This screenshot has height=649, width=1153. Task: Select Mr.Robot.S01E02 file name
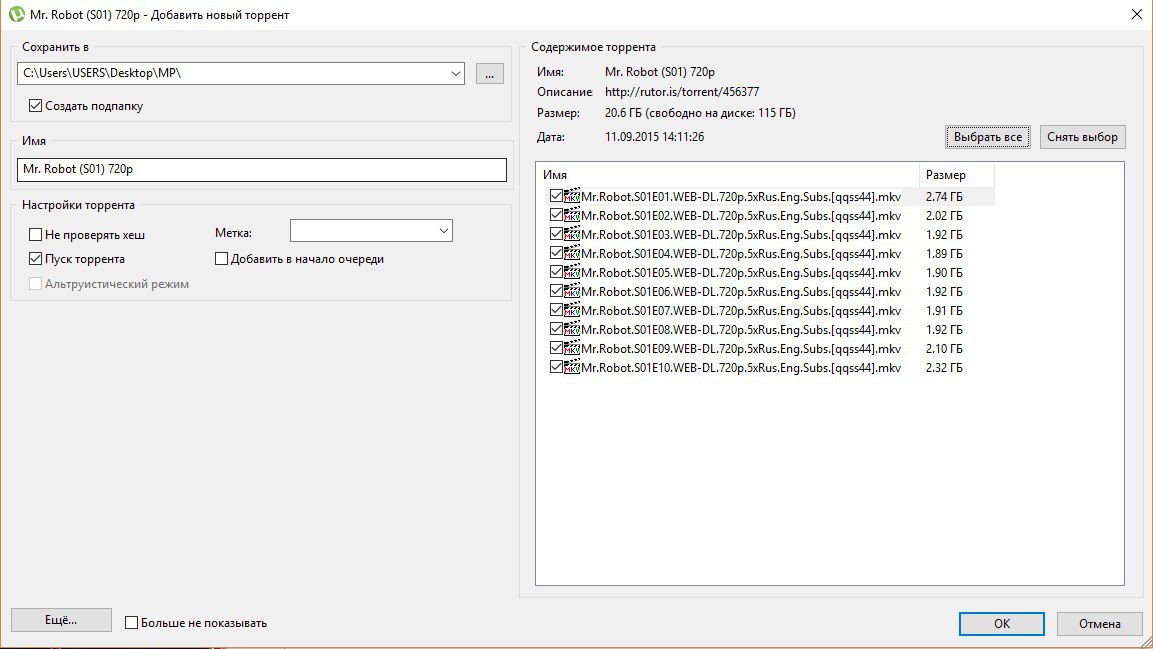coord(740,215)
